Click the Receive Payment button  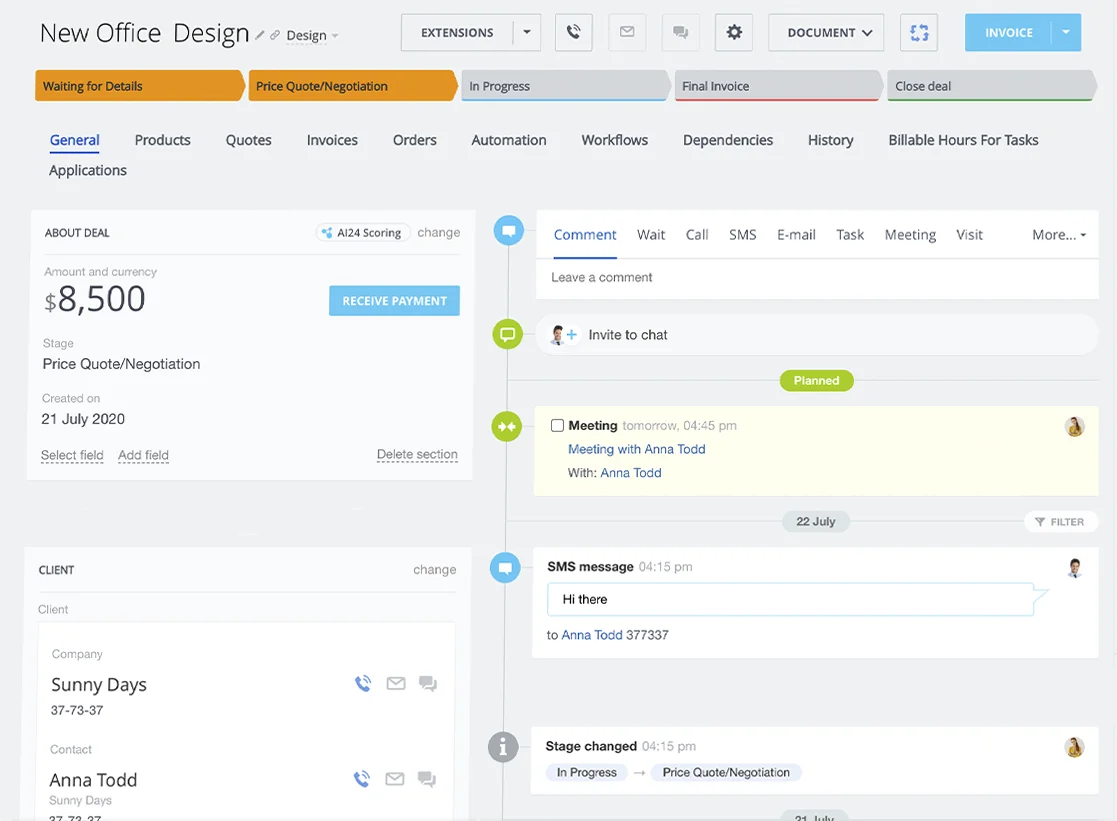click(394, 301)
